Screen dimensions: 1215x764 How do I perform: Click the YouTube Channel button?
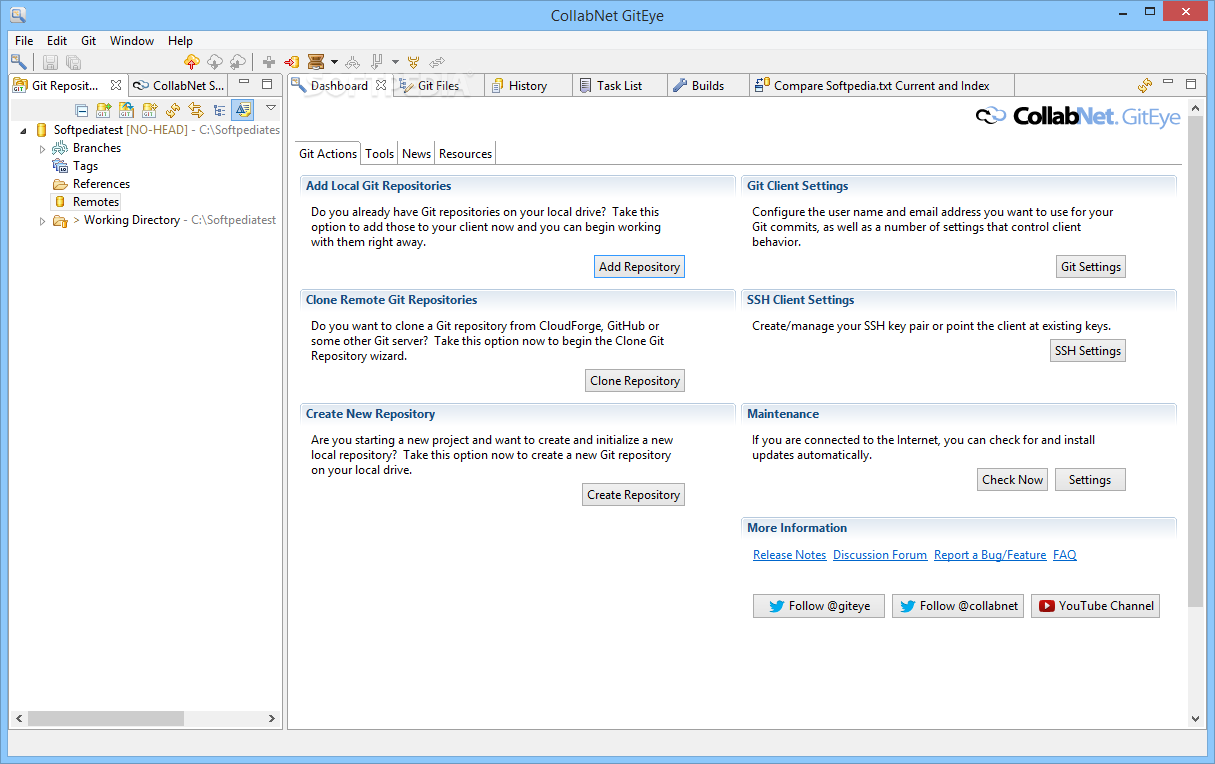coord(1095,606)
